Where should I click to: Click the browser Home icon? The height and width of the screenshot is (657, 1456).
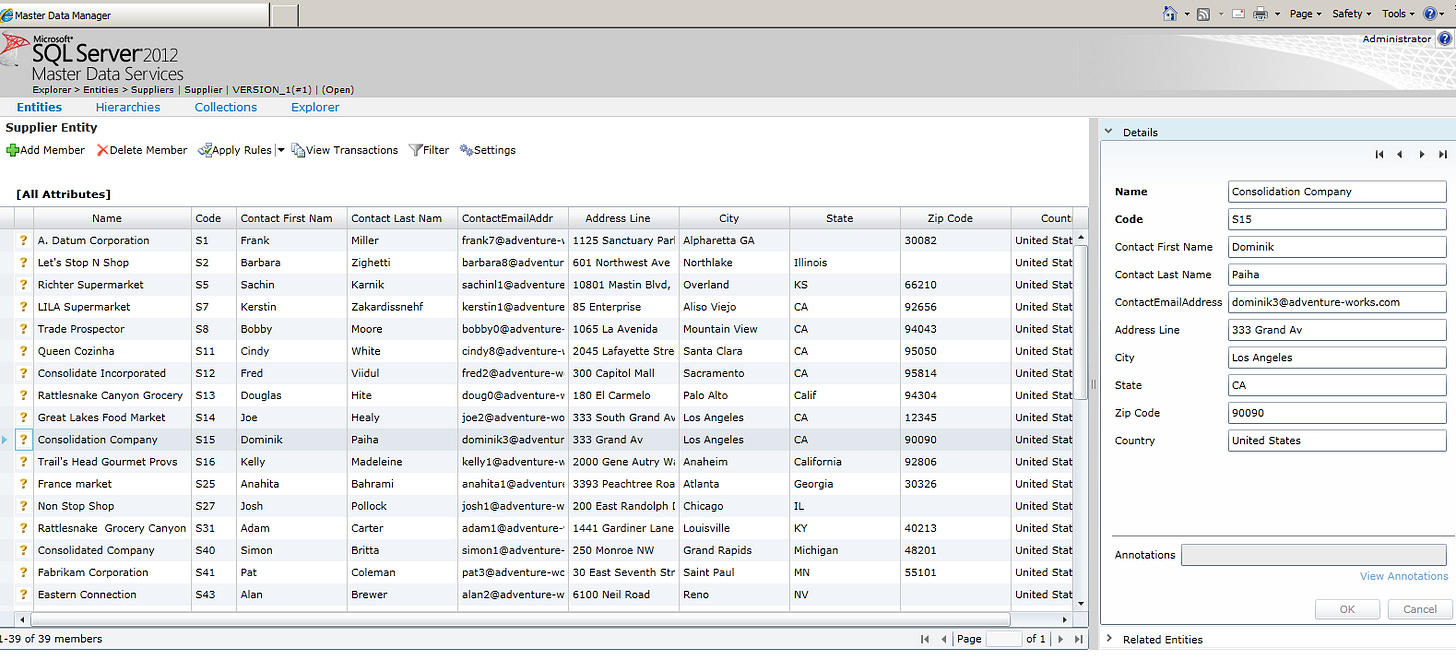pos(1170,14)
